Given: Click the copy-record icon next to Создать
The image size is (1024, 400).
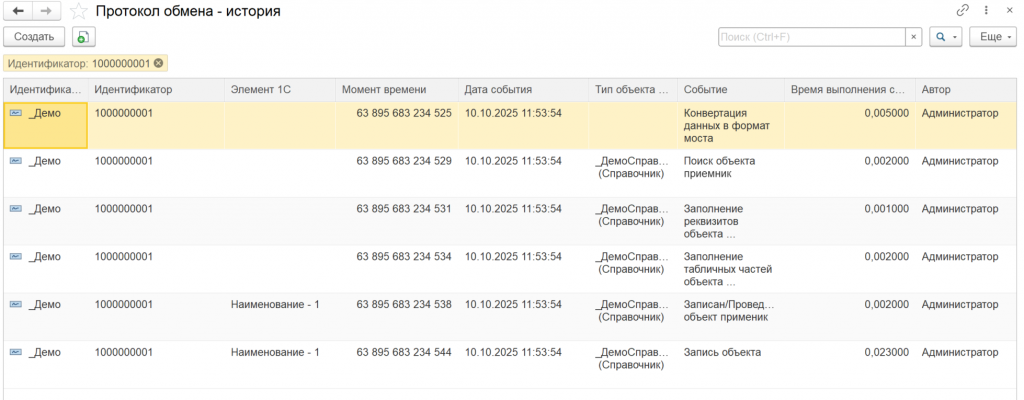Looking at the screenshot, I should [83, 37].
